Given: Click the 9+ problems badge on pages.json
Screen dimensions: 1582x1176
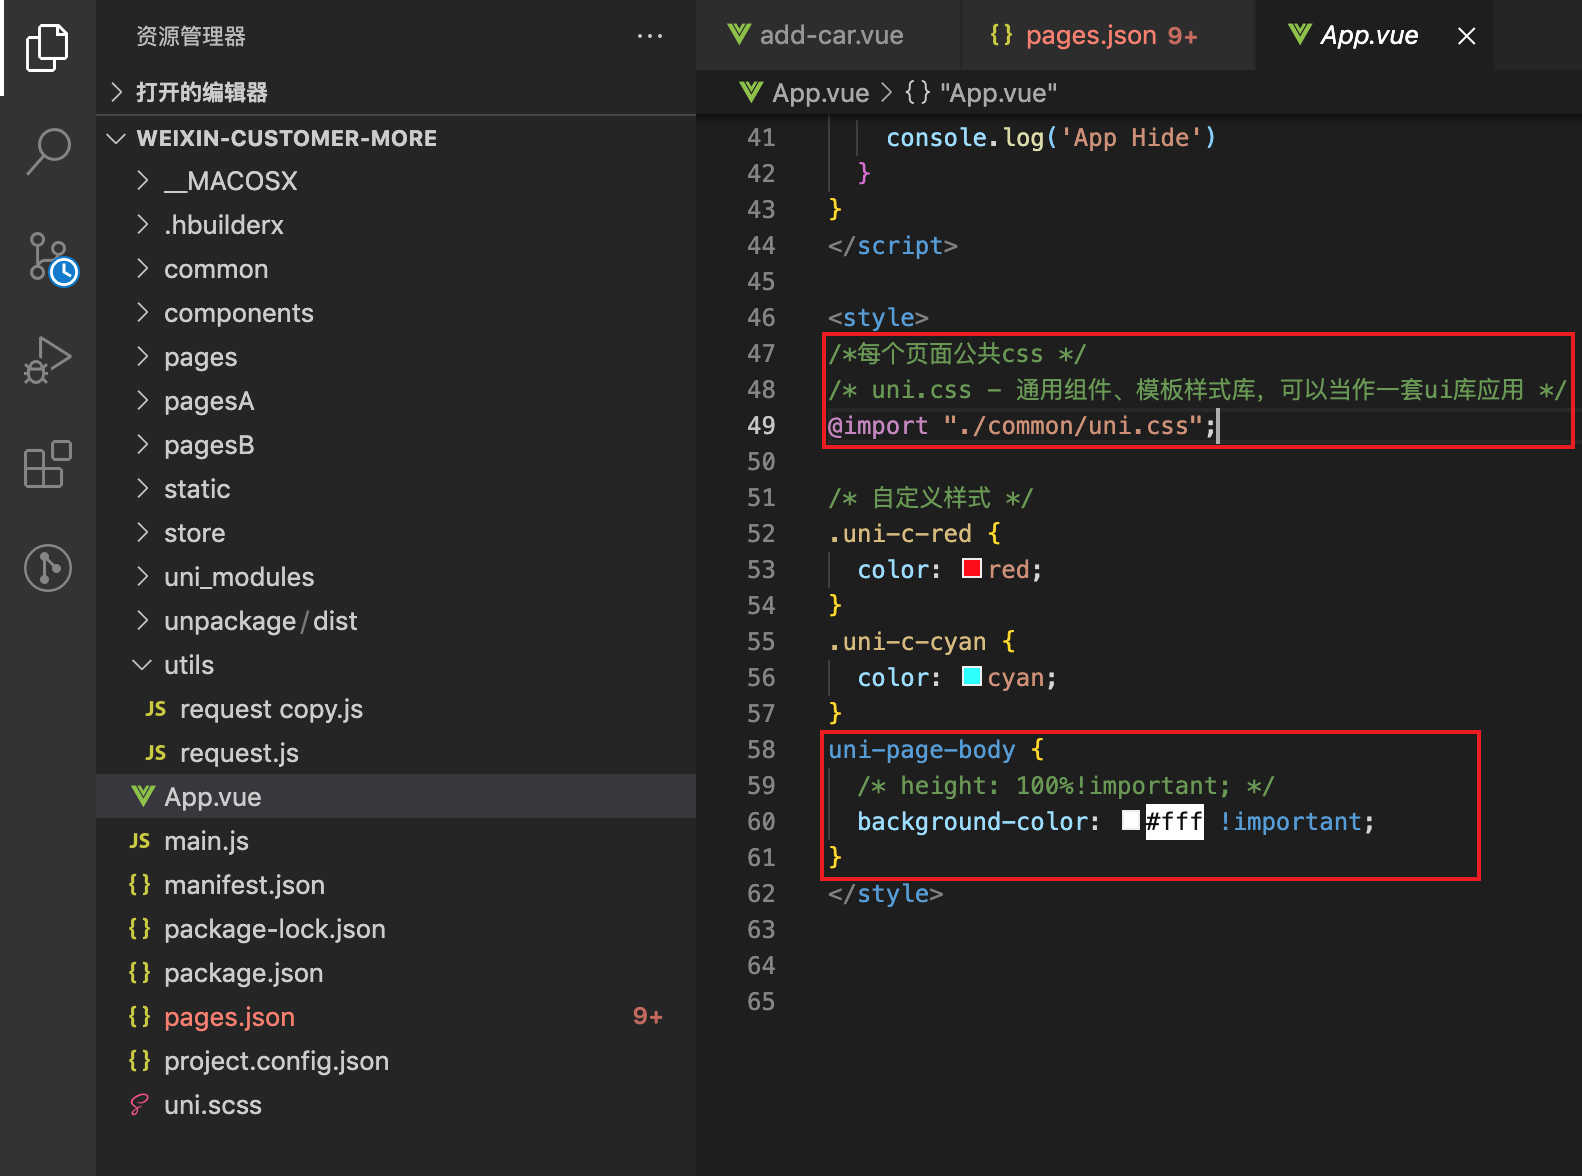Looking at the screenshot, I should (648, 1017).
